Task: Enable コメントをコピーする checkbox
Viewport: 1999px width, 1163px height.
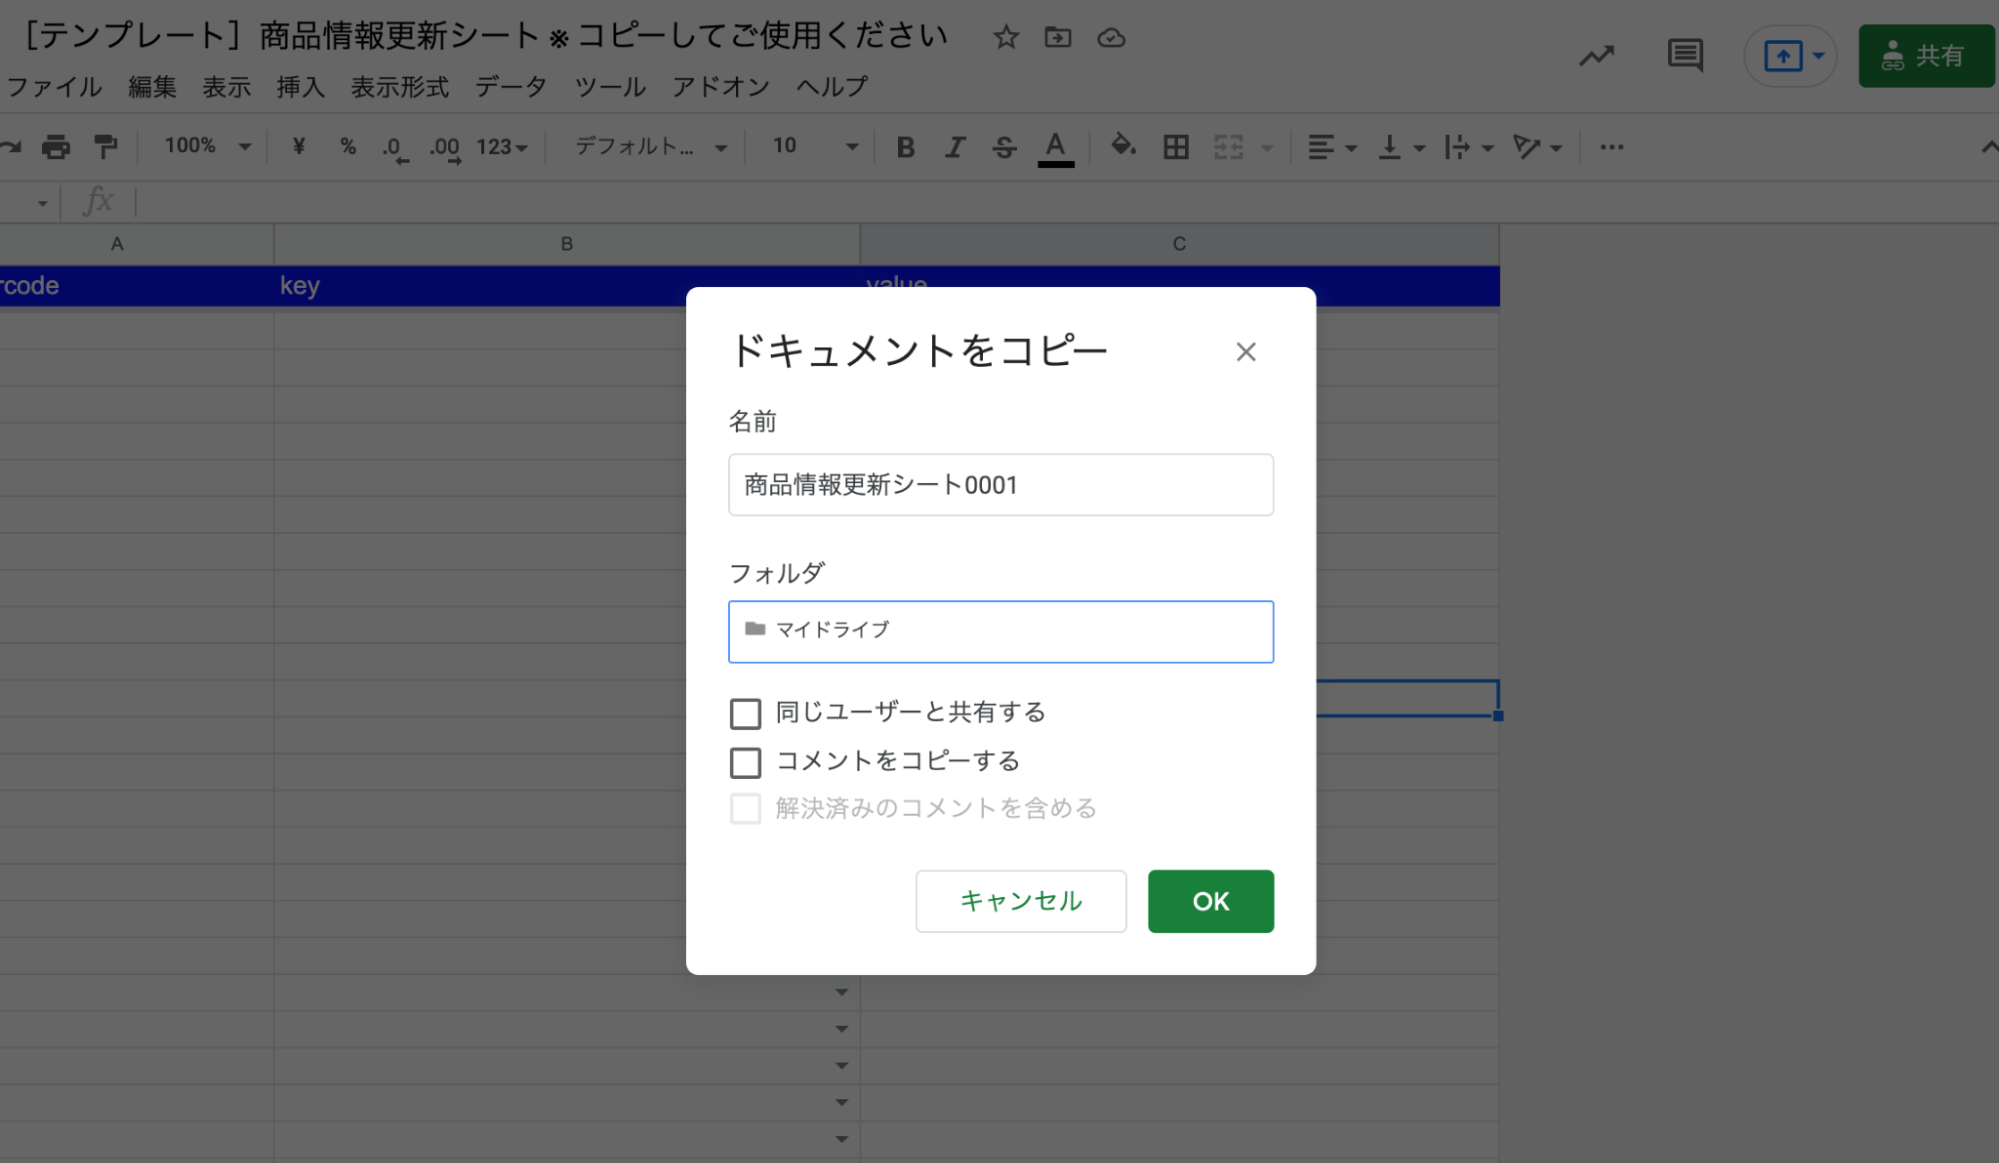Action: tap(745, 762)
